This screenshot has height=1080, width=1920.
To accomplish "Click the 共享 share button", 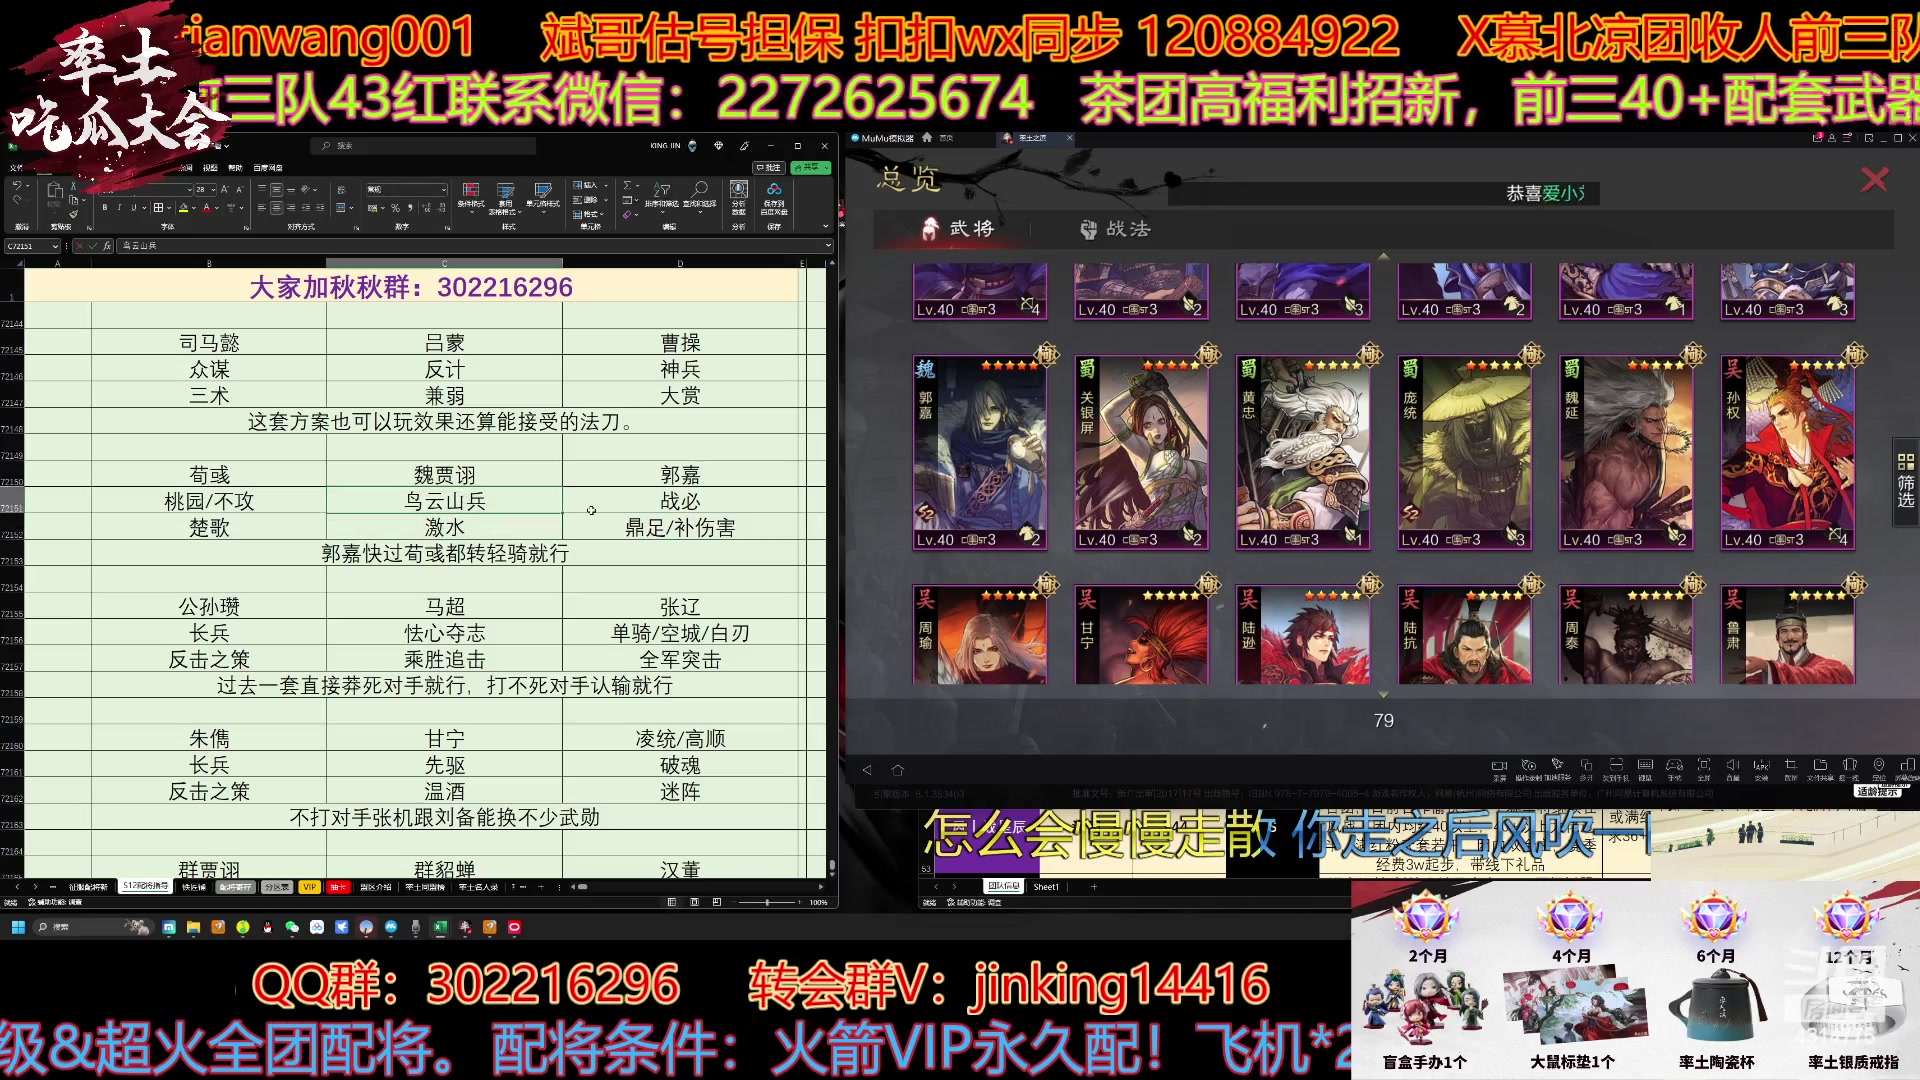I will click(810, 168).
